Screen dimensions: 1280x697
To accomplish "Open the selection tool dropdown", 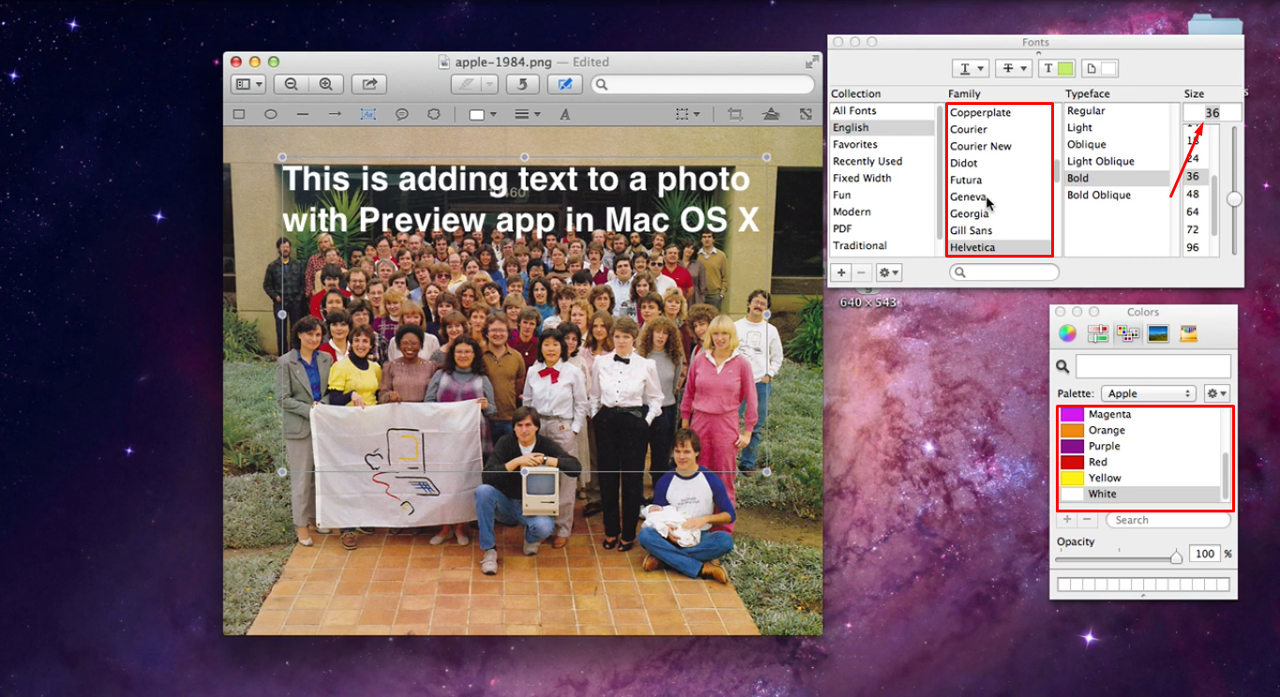I will [687, 115].
